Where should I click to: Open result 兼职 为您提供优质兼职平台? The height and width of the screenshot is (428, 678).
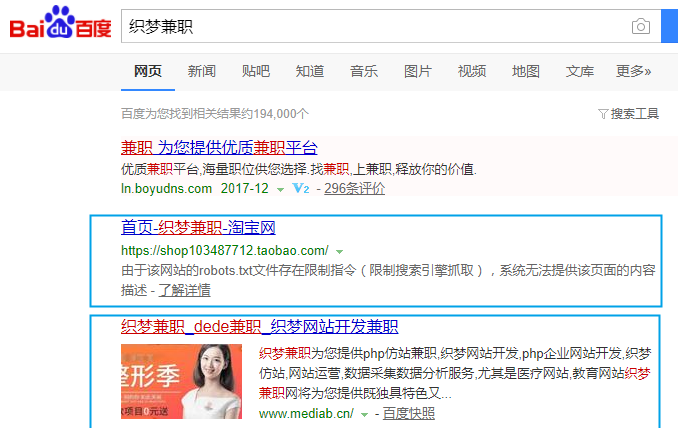point(219,148)
